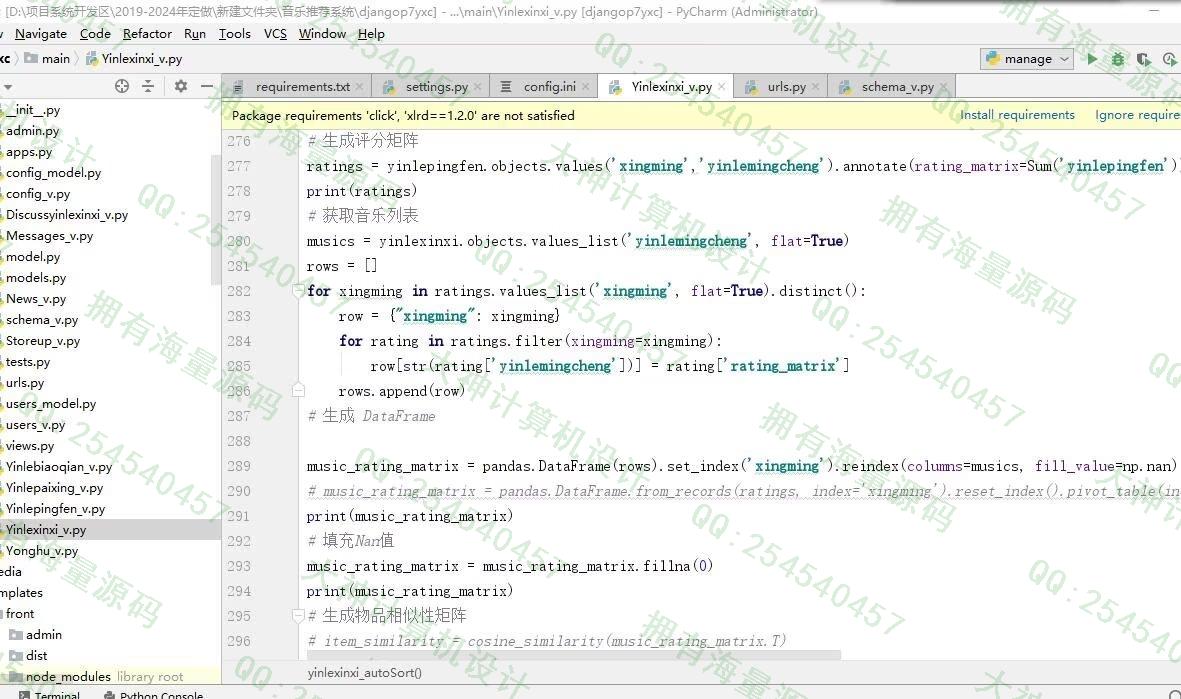
Task: Click yinlexinxi_autoSort() breadcrumb below editor
Action: [x=365, y=673]
